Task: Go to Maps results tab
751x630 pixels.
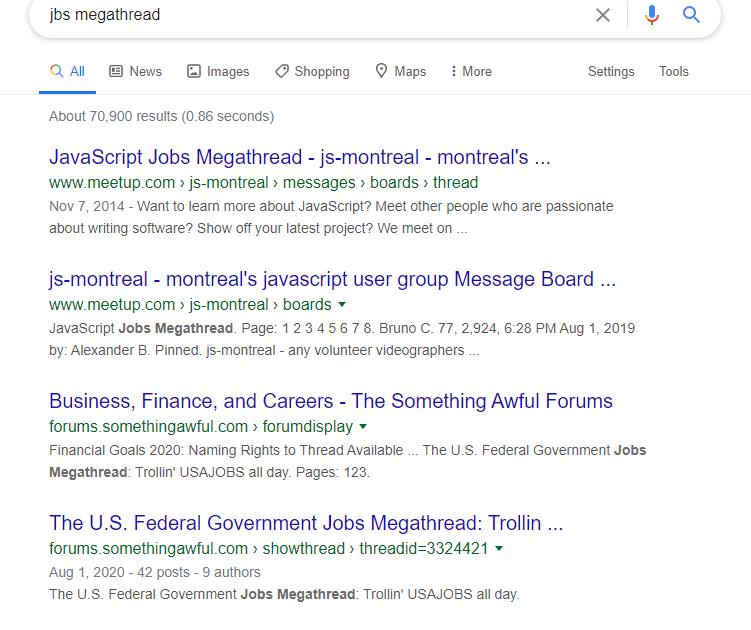Action: click(400, 71)
